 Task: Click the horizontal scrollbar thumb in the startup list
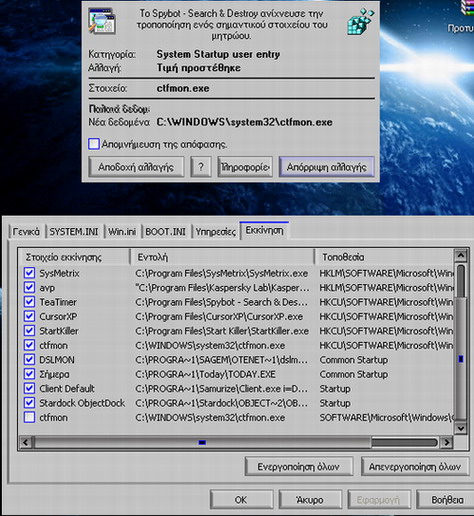pyautogui.click(x=202, y=442)
